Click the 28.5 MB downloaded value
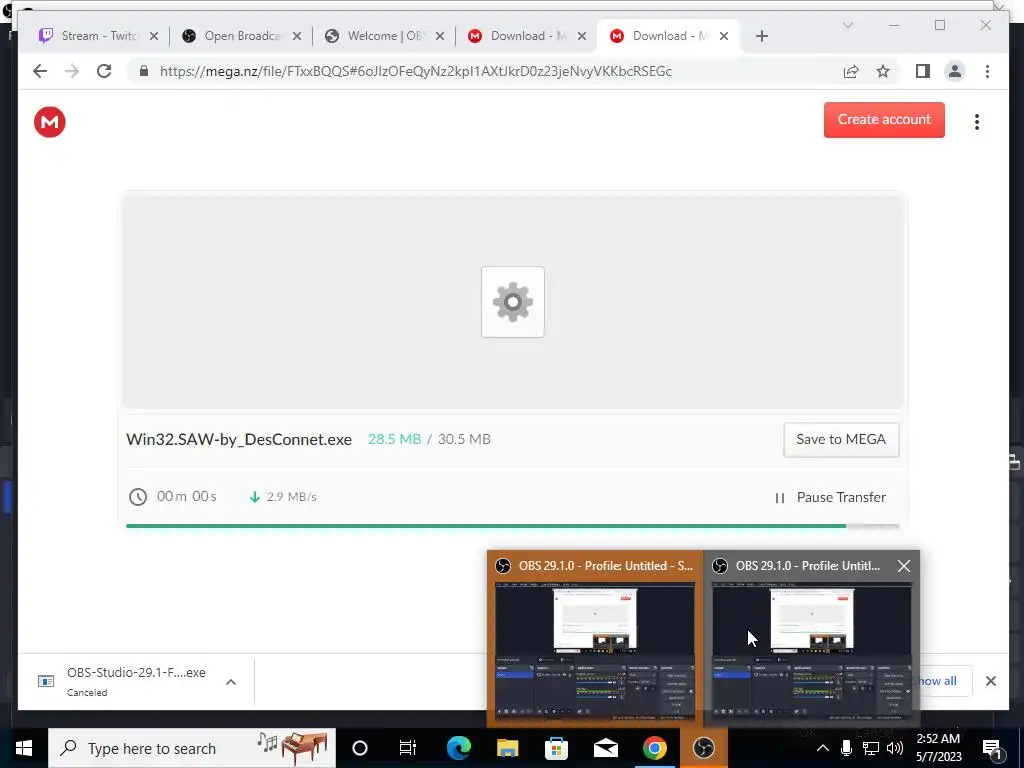This screenshot has width=1024, height=768. 394,440
